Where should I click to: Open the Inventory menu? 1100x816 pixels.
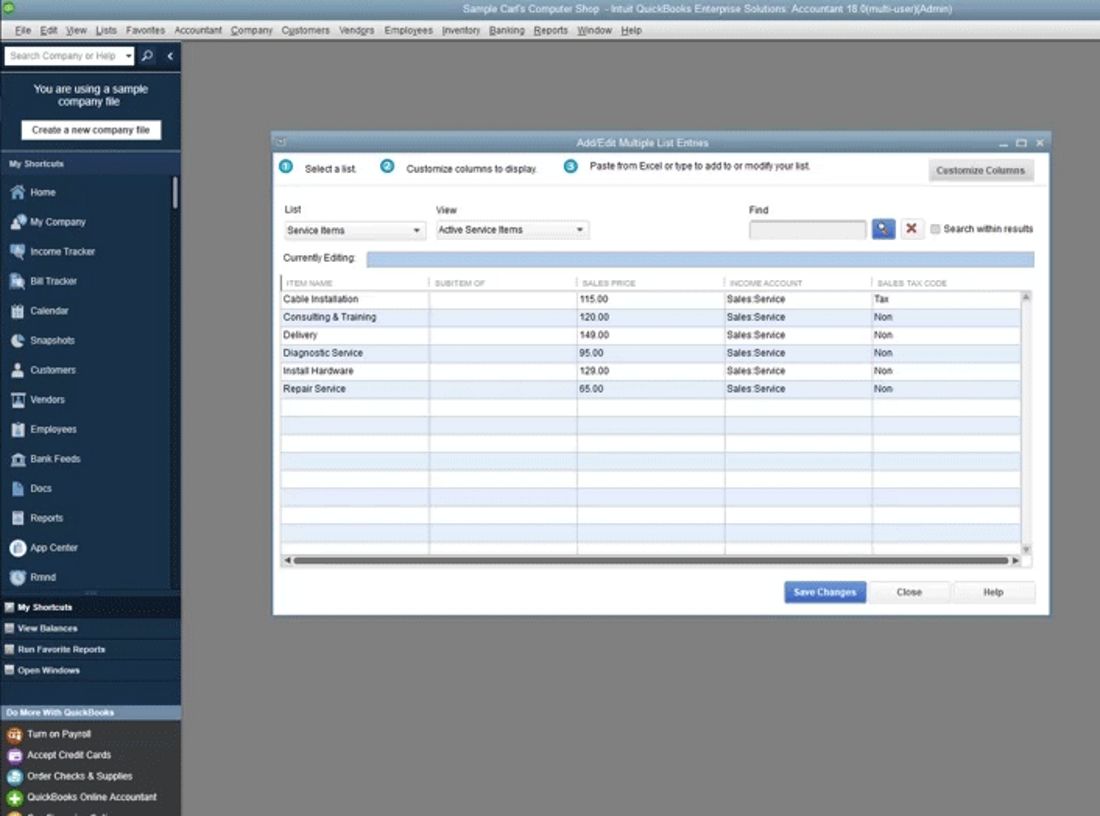(x=461, y=30)
